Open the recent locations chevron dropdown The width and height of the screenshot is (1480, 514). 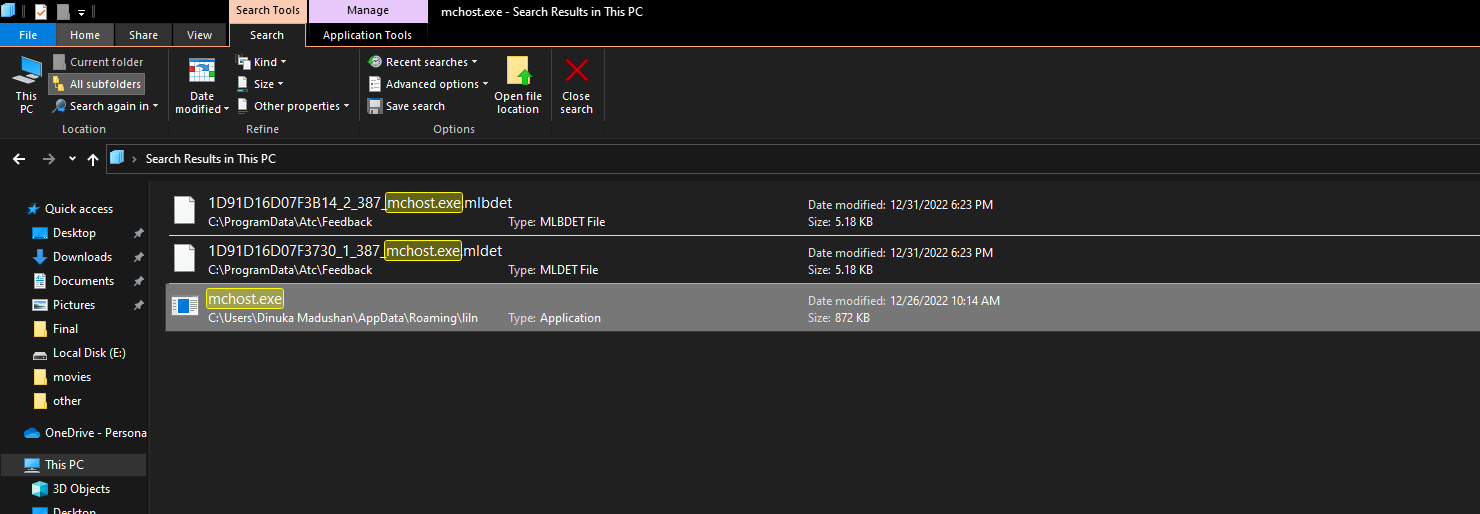72,159
